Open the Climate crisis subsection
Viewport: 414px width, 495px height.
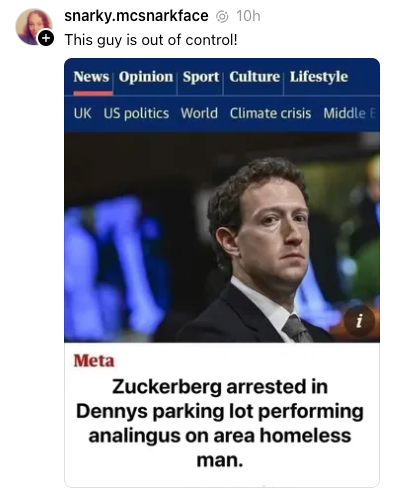point(270,113)
